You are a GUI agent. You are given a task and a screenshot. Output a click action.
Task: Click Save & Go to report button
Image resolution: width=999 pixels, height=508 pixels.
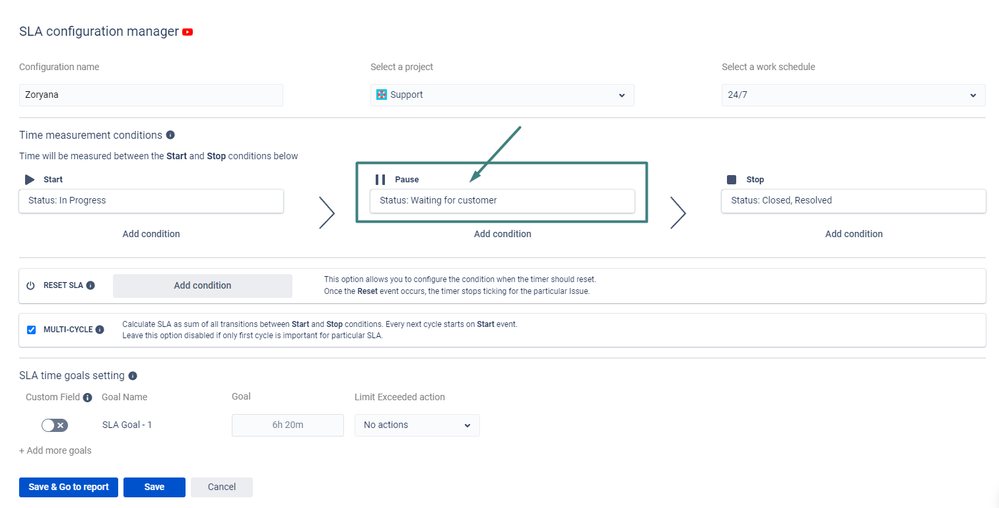pos(69,487)
